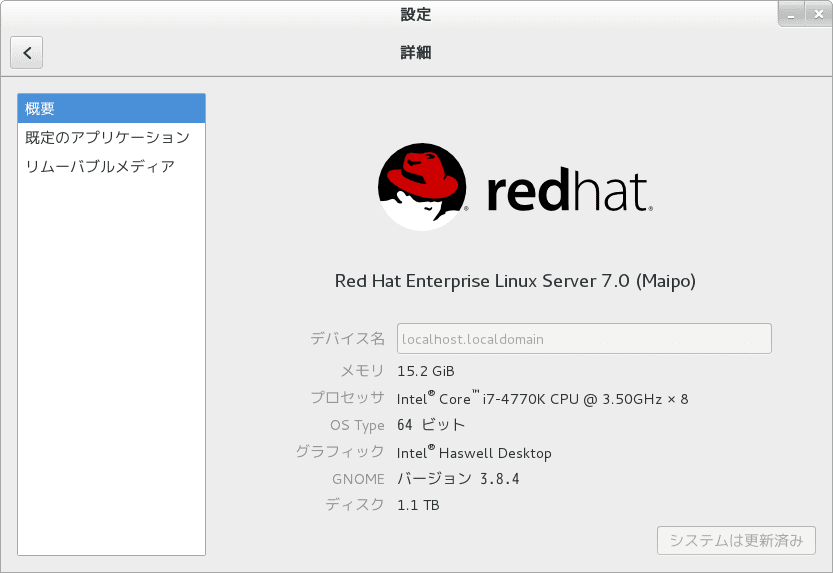
Task: Click the OS Type label
Action: pos(357,425)
